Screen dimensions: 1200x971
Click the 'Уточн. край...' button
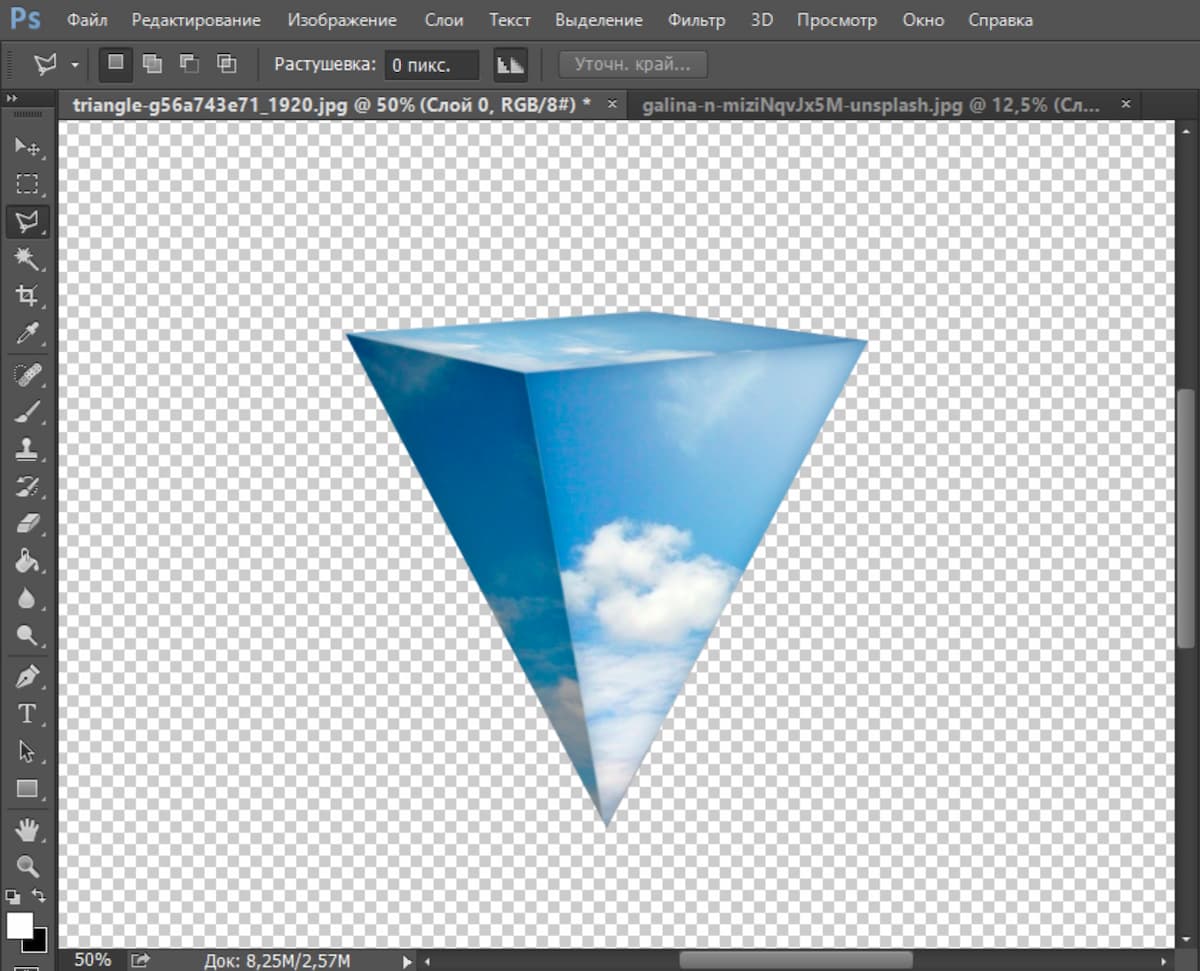point(632,65)
